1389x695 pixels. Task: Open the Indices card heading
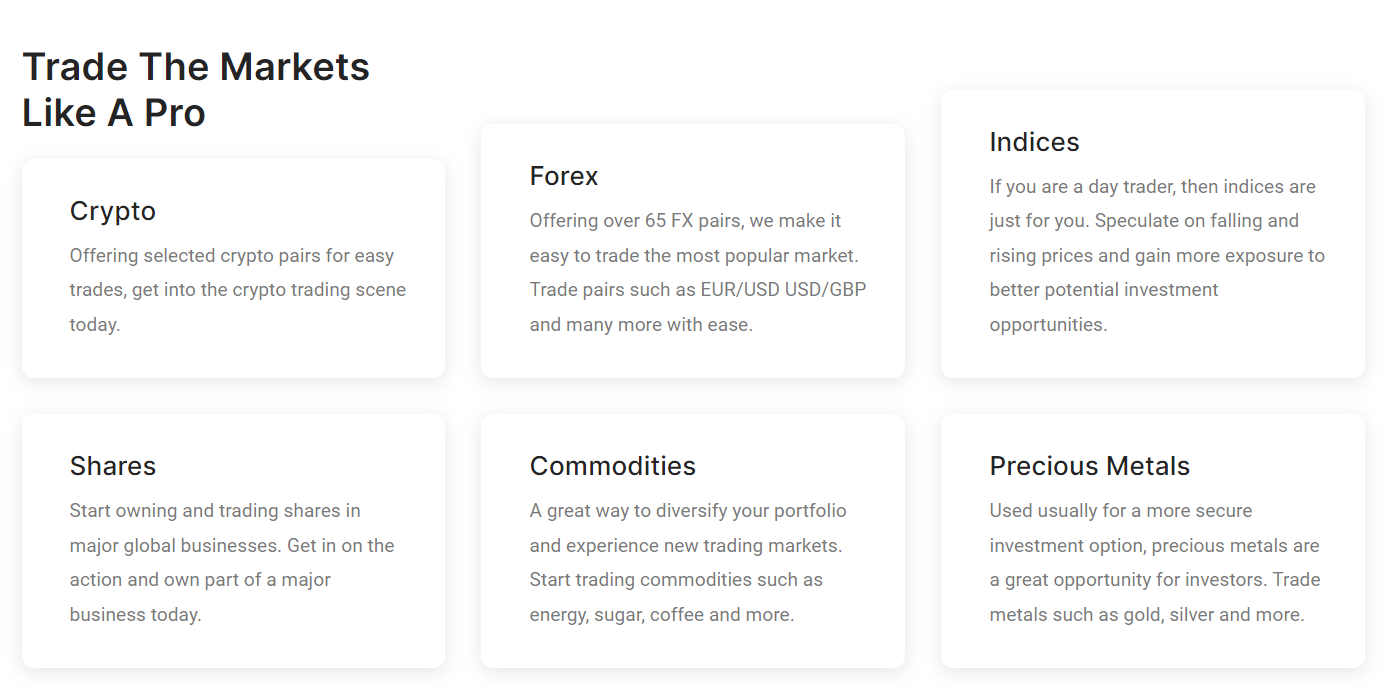click(x=1034, y=142)
